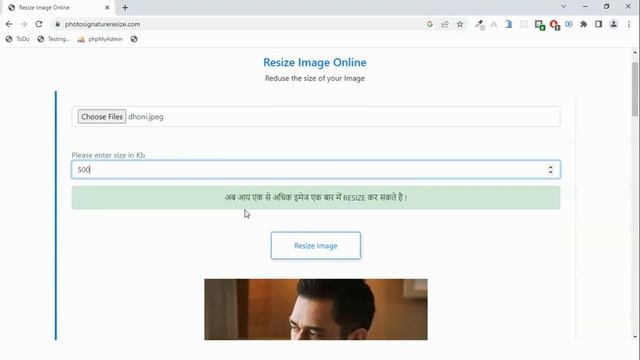The width and height of the screenshot is (640, 360).
Task: Open the ToDo bookmark
Action: 18,39
